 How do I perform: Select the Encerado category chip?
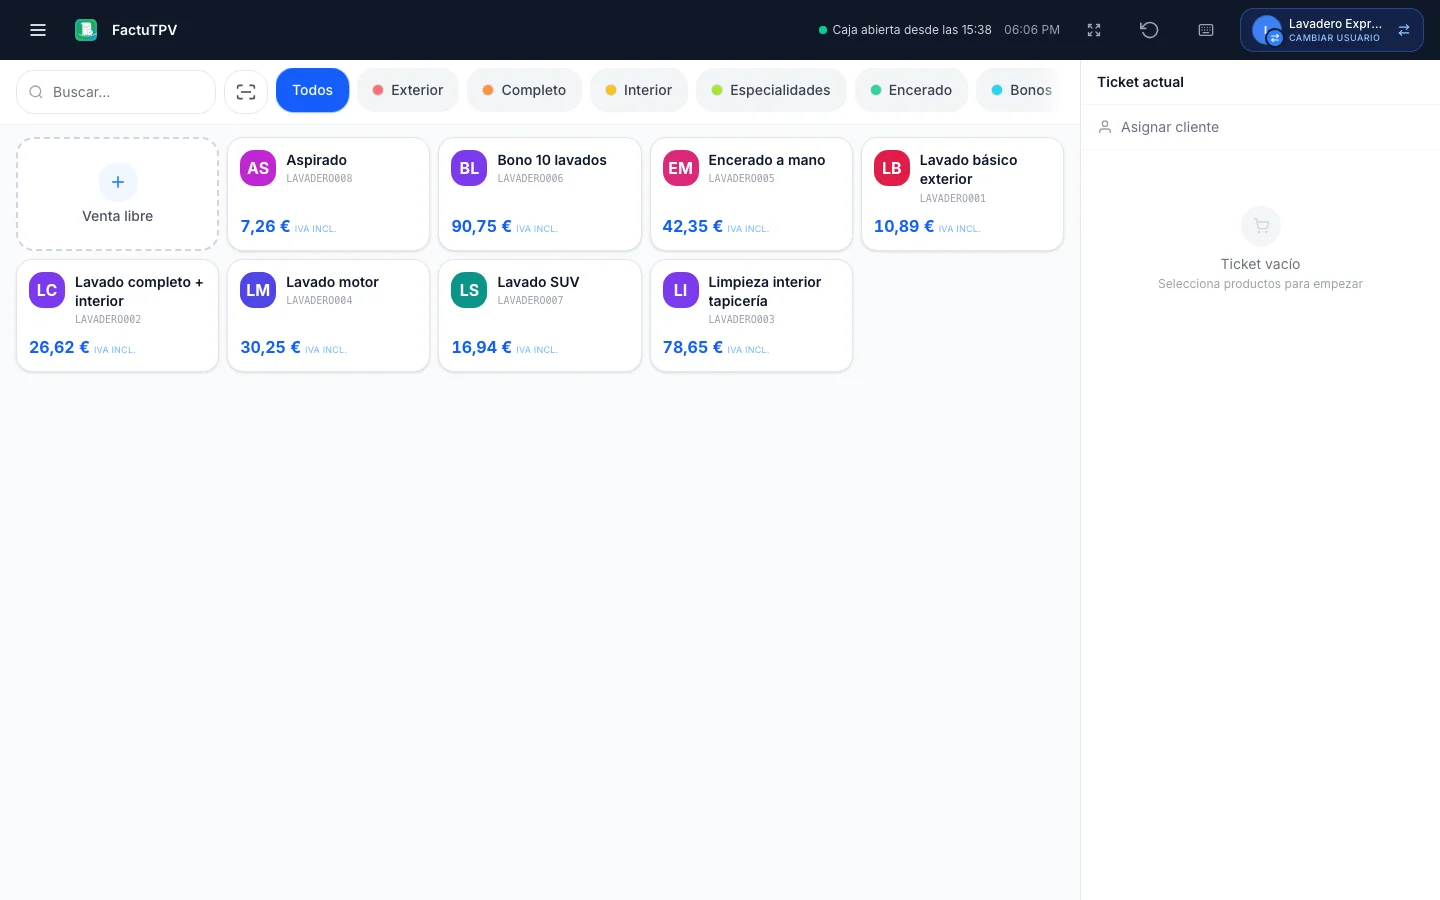(911, 90)
